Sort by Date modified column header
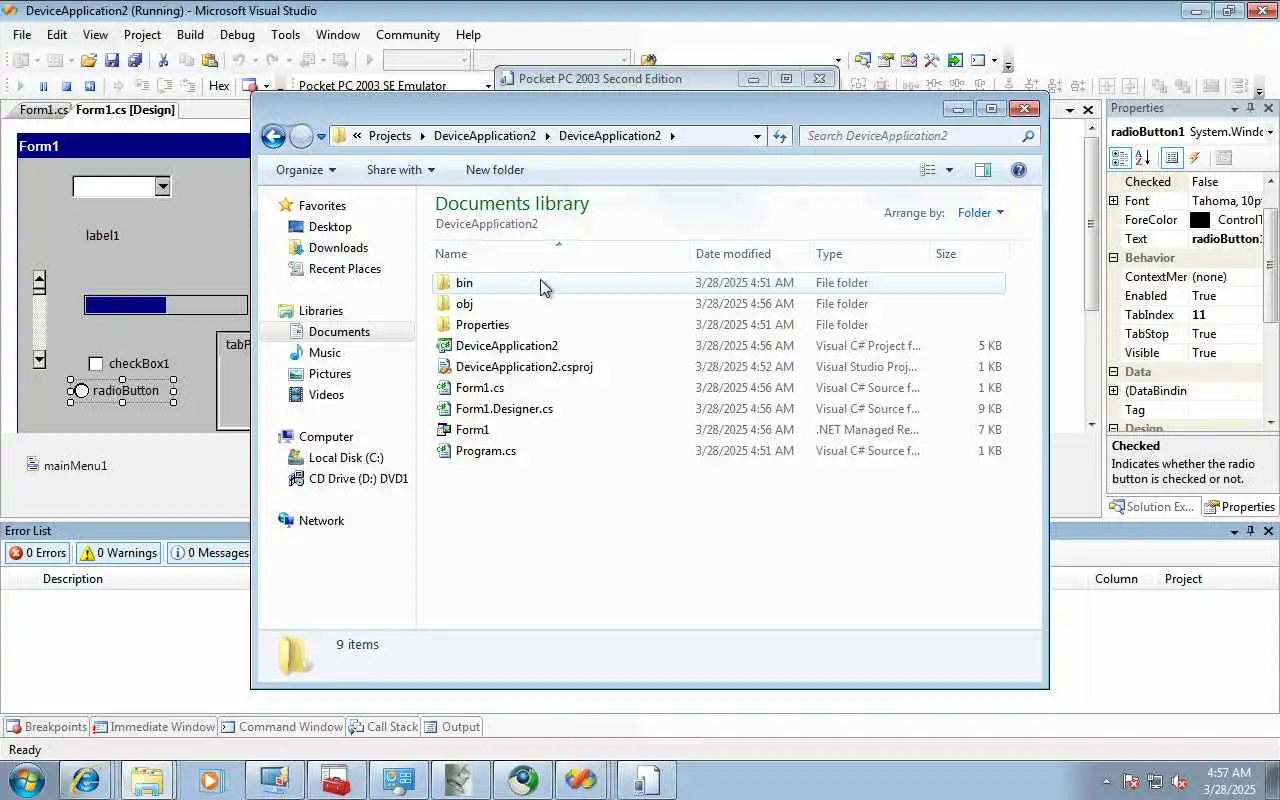Image resolution: width=1280 pixels, height=800 pixels. 750,254
